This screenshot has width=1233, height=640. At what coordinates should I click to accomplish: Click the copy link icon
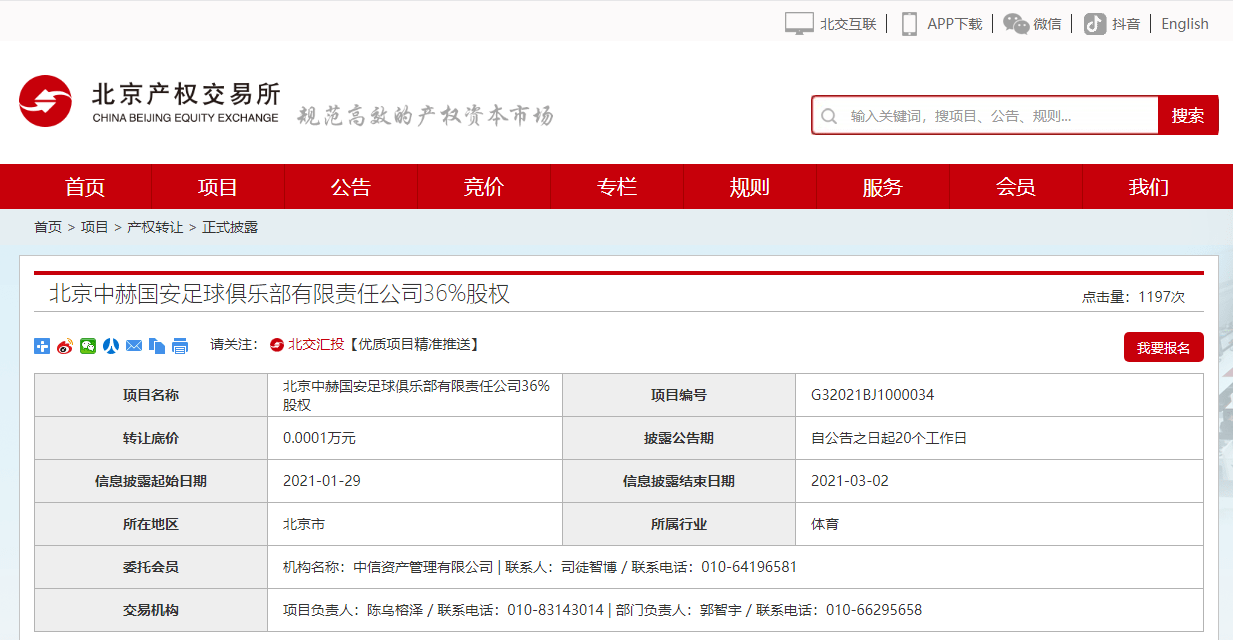157,346
